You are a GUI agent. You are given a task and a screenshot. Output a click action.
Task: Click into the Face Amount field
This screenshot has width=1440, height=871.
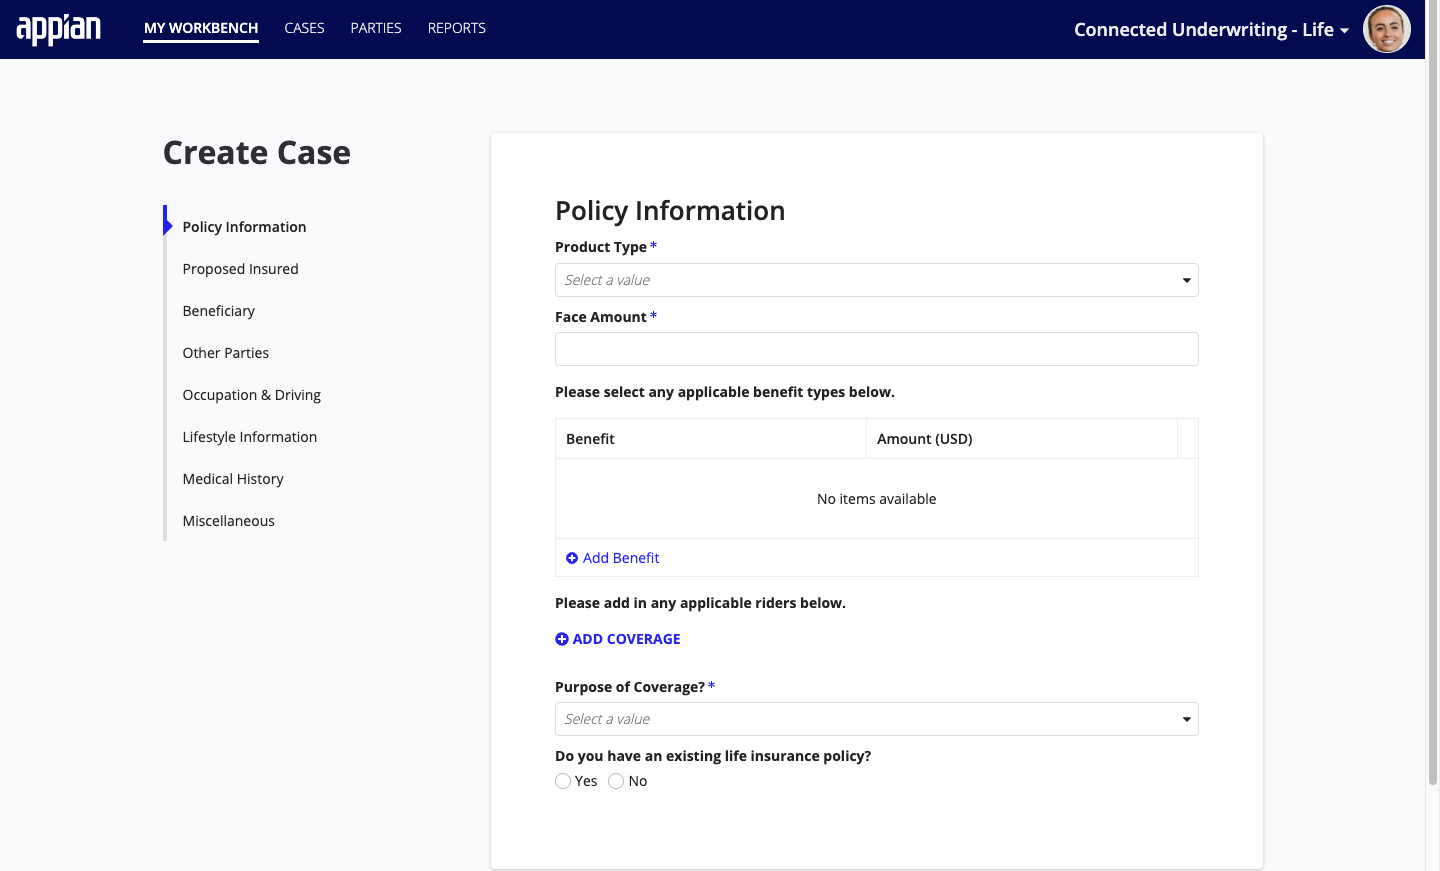click(x=877, y=349)
